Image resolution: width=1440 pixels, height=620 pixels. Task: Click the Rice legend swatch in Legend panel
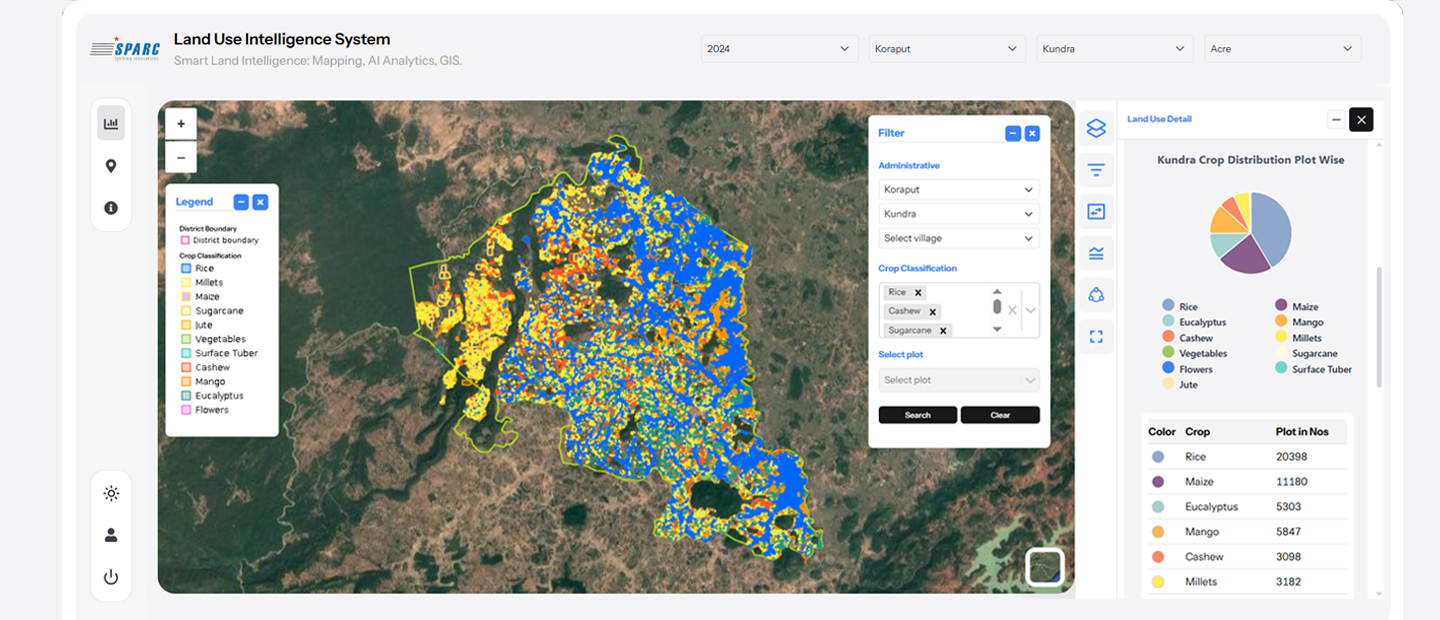(x=186, y=268)
